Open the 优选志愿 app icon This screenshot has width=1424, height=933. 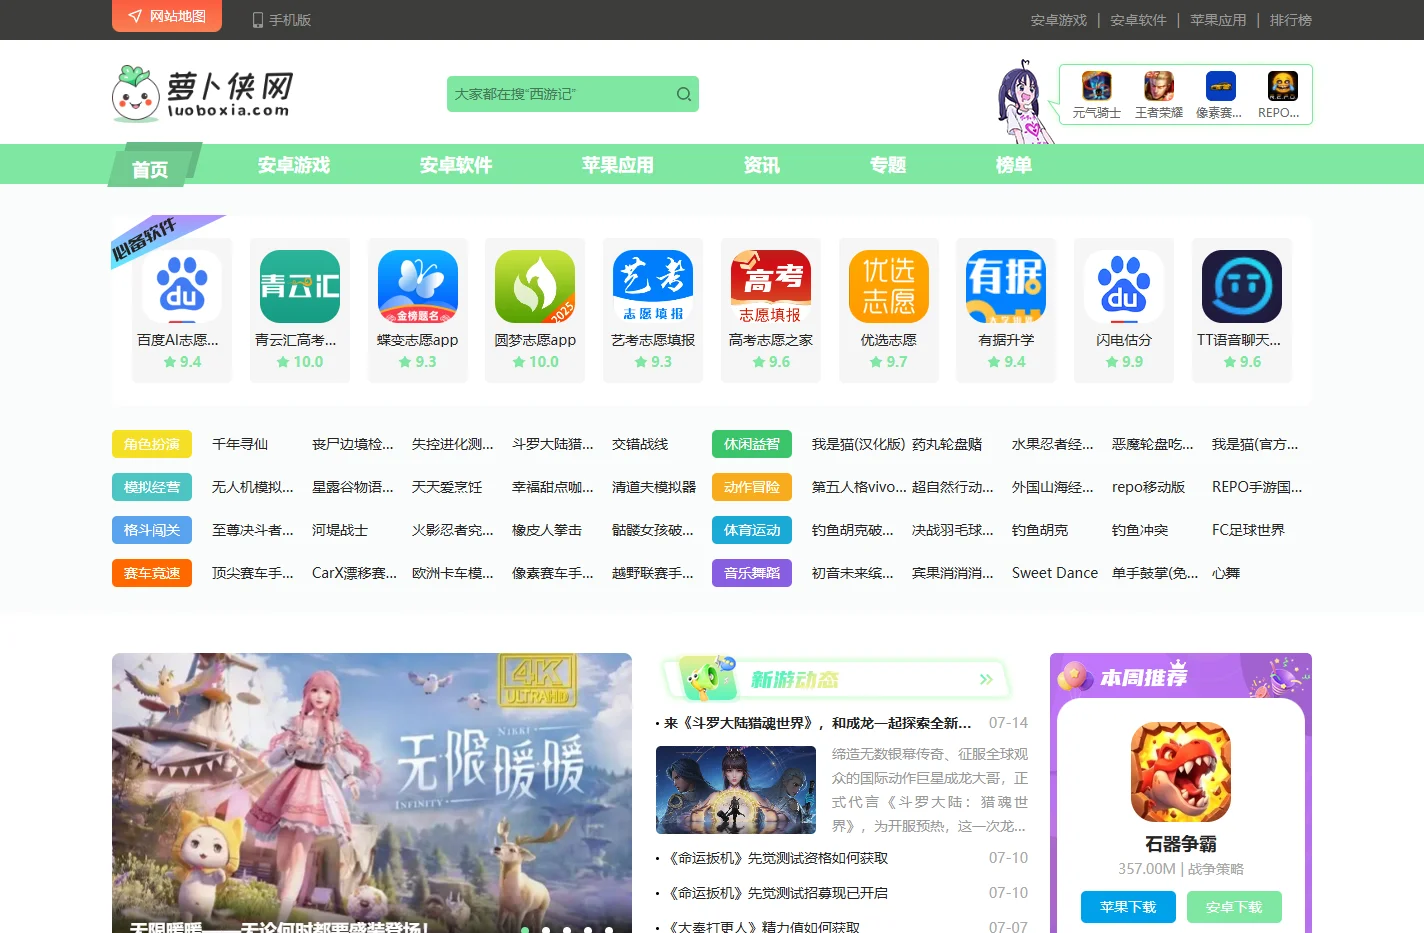[889, 286]
